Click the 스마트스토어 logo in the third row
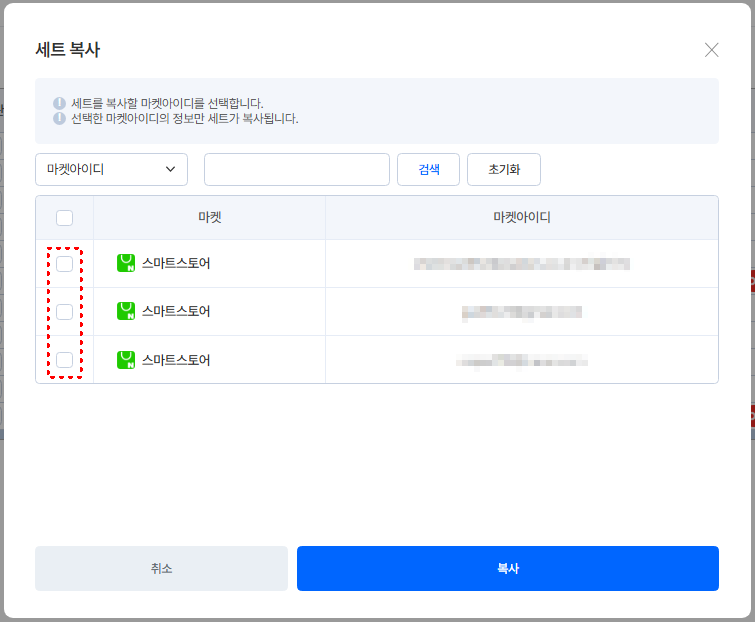 [x=126, y=360]
